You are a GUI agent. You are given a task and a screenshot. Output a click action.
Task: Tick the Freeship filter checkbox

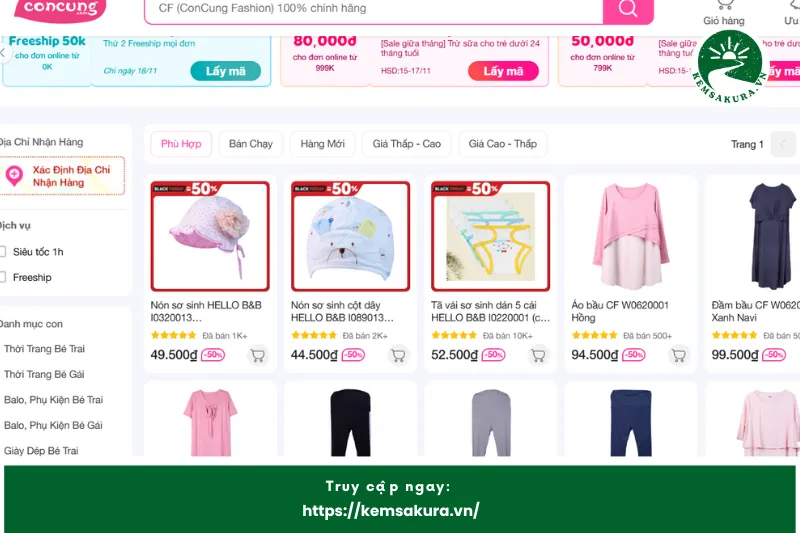[x=2, y=277]
